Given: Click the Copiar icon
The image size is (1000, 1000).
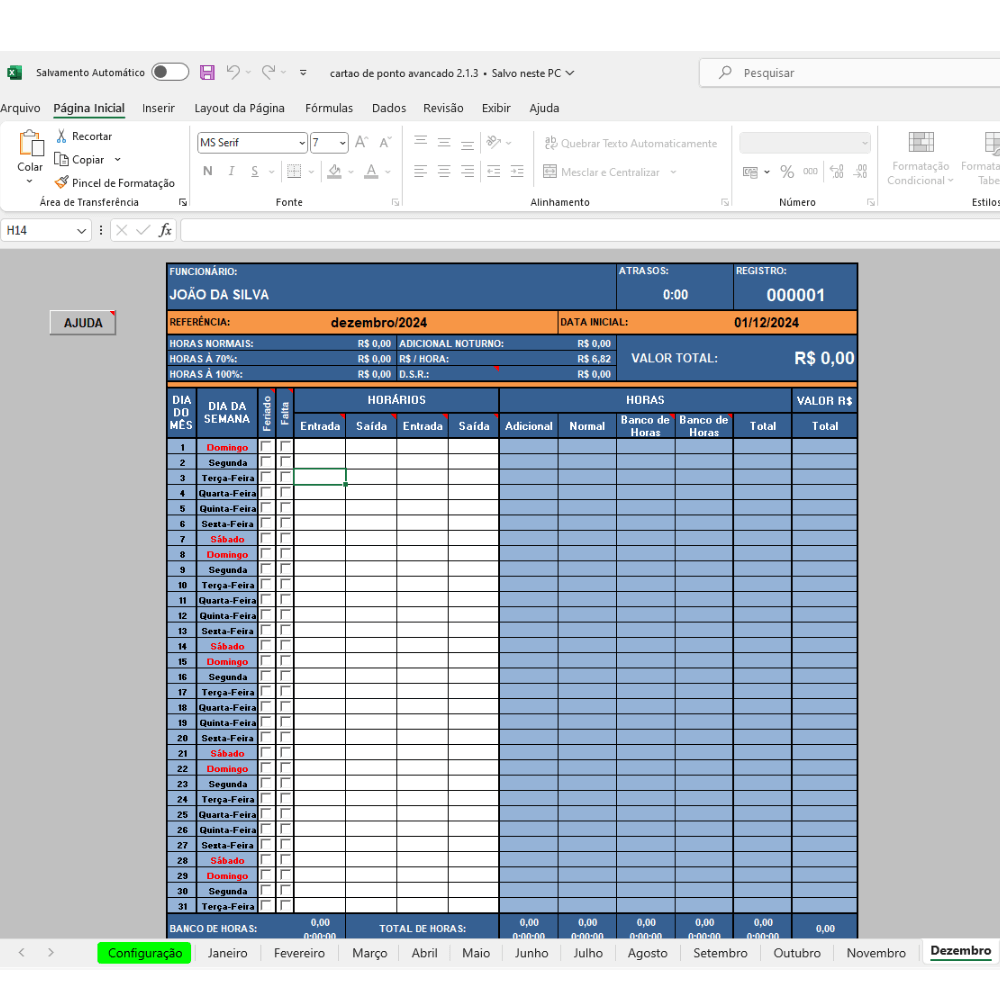Looking at the screenshot, I should pyautogui.click(x=61, y=159).
